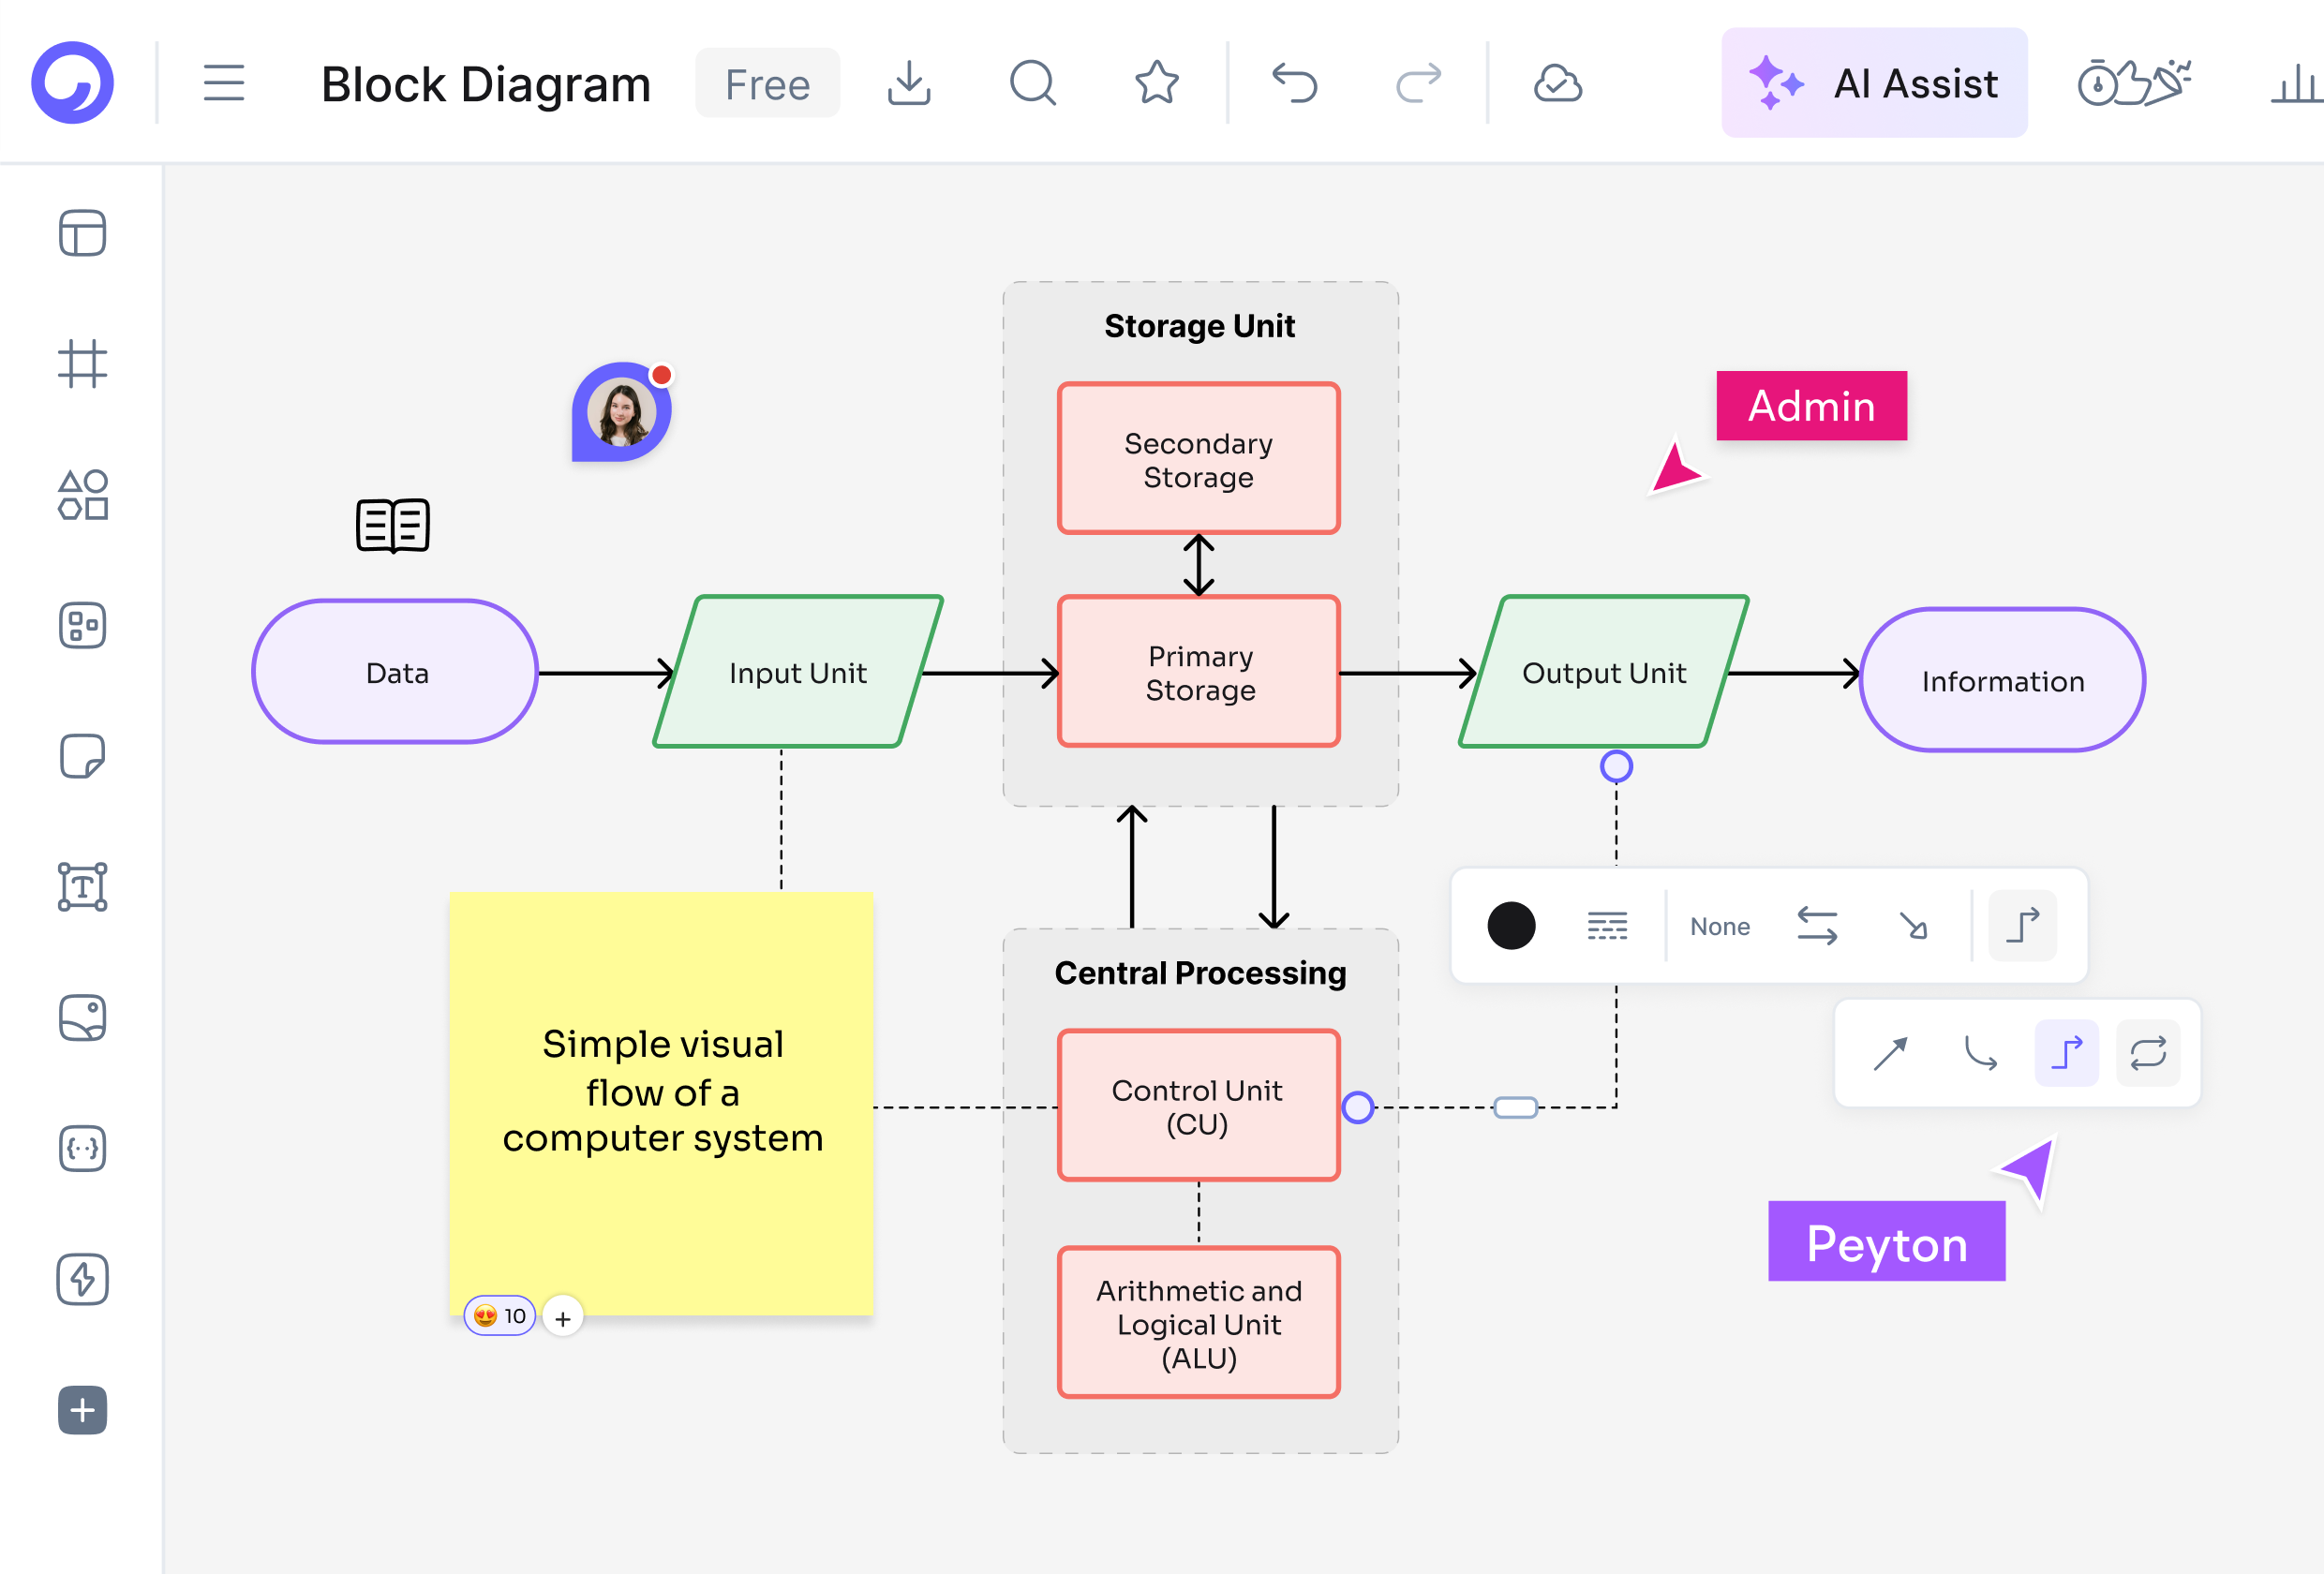This screenshot has width=2324, height=1574.
Task: Star the board as favorite
Action: click(1157, 83)
